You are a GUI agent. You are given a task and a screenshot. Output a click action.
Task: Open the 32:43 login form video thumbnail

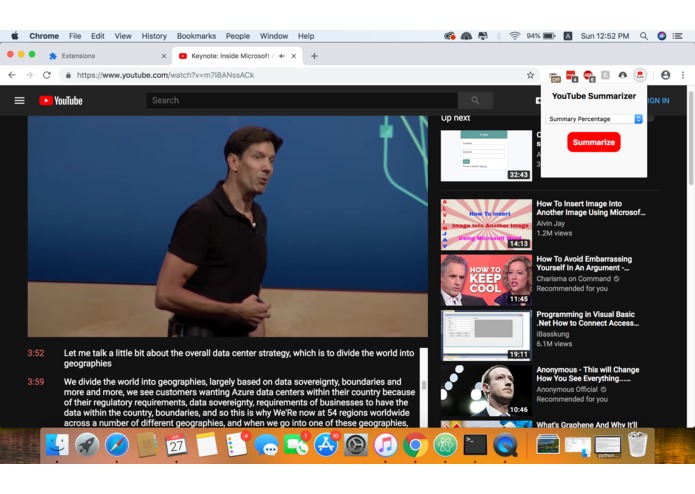486,156
